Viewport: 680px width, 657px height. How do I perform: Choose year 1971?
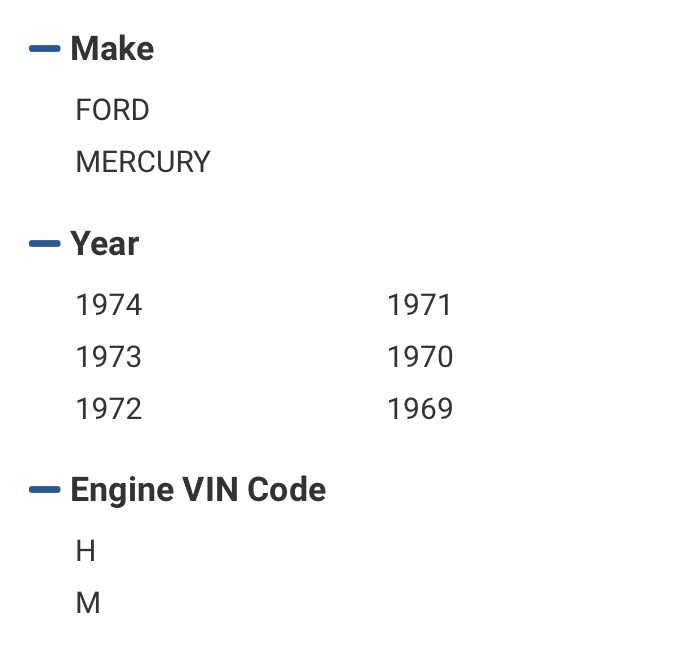pyautogui.click(x=419, y=304)
